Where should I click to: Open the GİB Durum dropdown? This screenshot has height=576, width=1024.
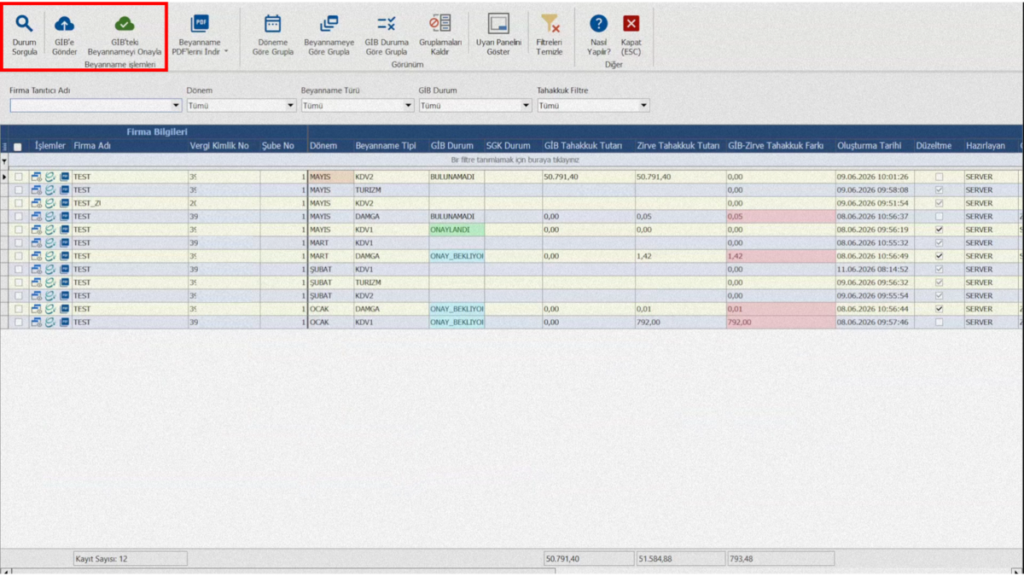526,105
